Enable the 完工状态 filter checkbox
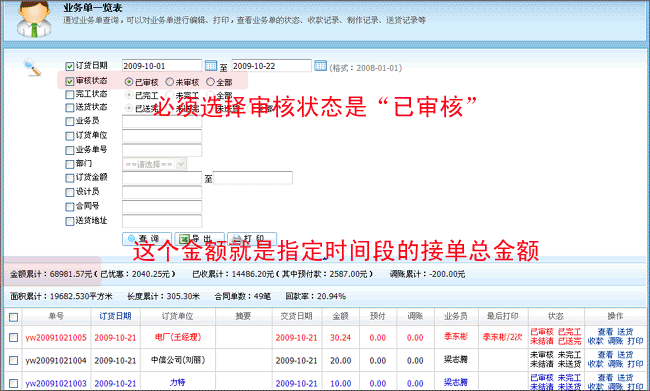The width and height of the screenshot is (650, 391). [70, 95]
